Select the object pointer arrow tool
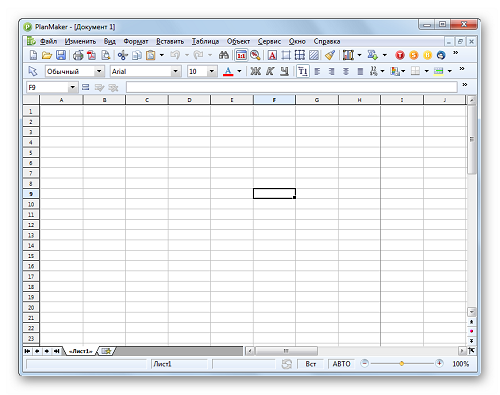 pos(33,71)
